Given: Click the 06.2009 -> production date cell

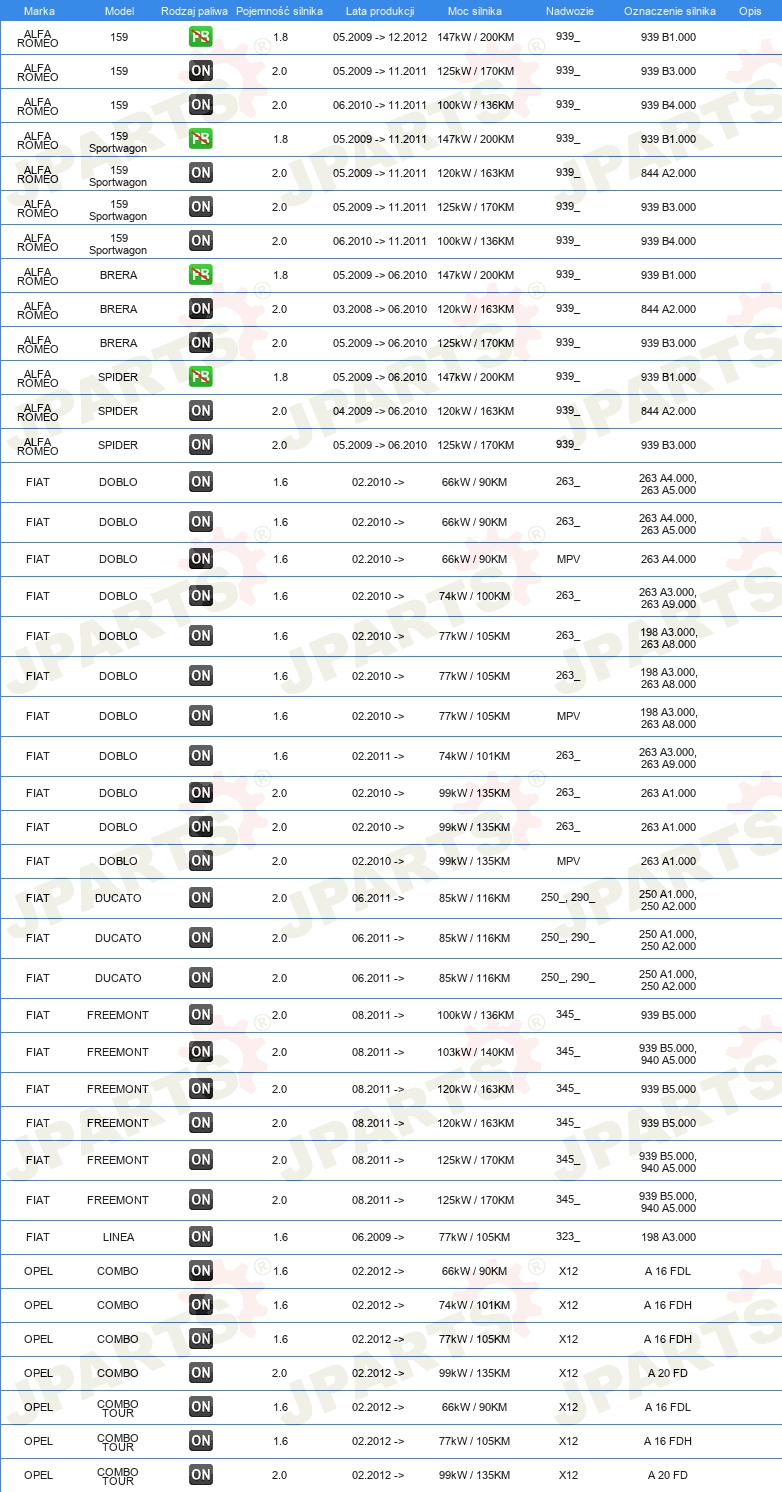Looking at the screenshot, I should click(378, 1237).
